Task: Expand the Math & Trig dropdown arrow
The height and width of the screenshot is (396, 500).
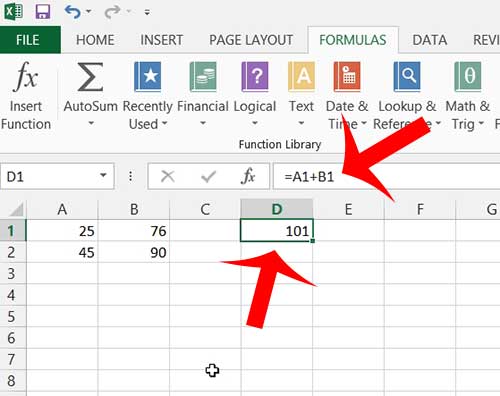Action: (481, 124)
